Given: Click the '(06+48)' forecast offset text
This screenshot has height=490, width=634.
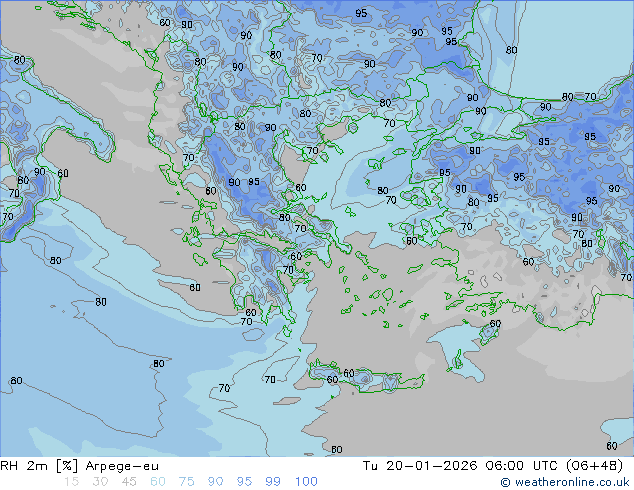Looking at the screenshot, I should point(594,466).
